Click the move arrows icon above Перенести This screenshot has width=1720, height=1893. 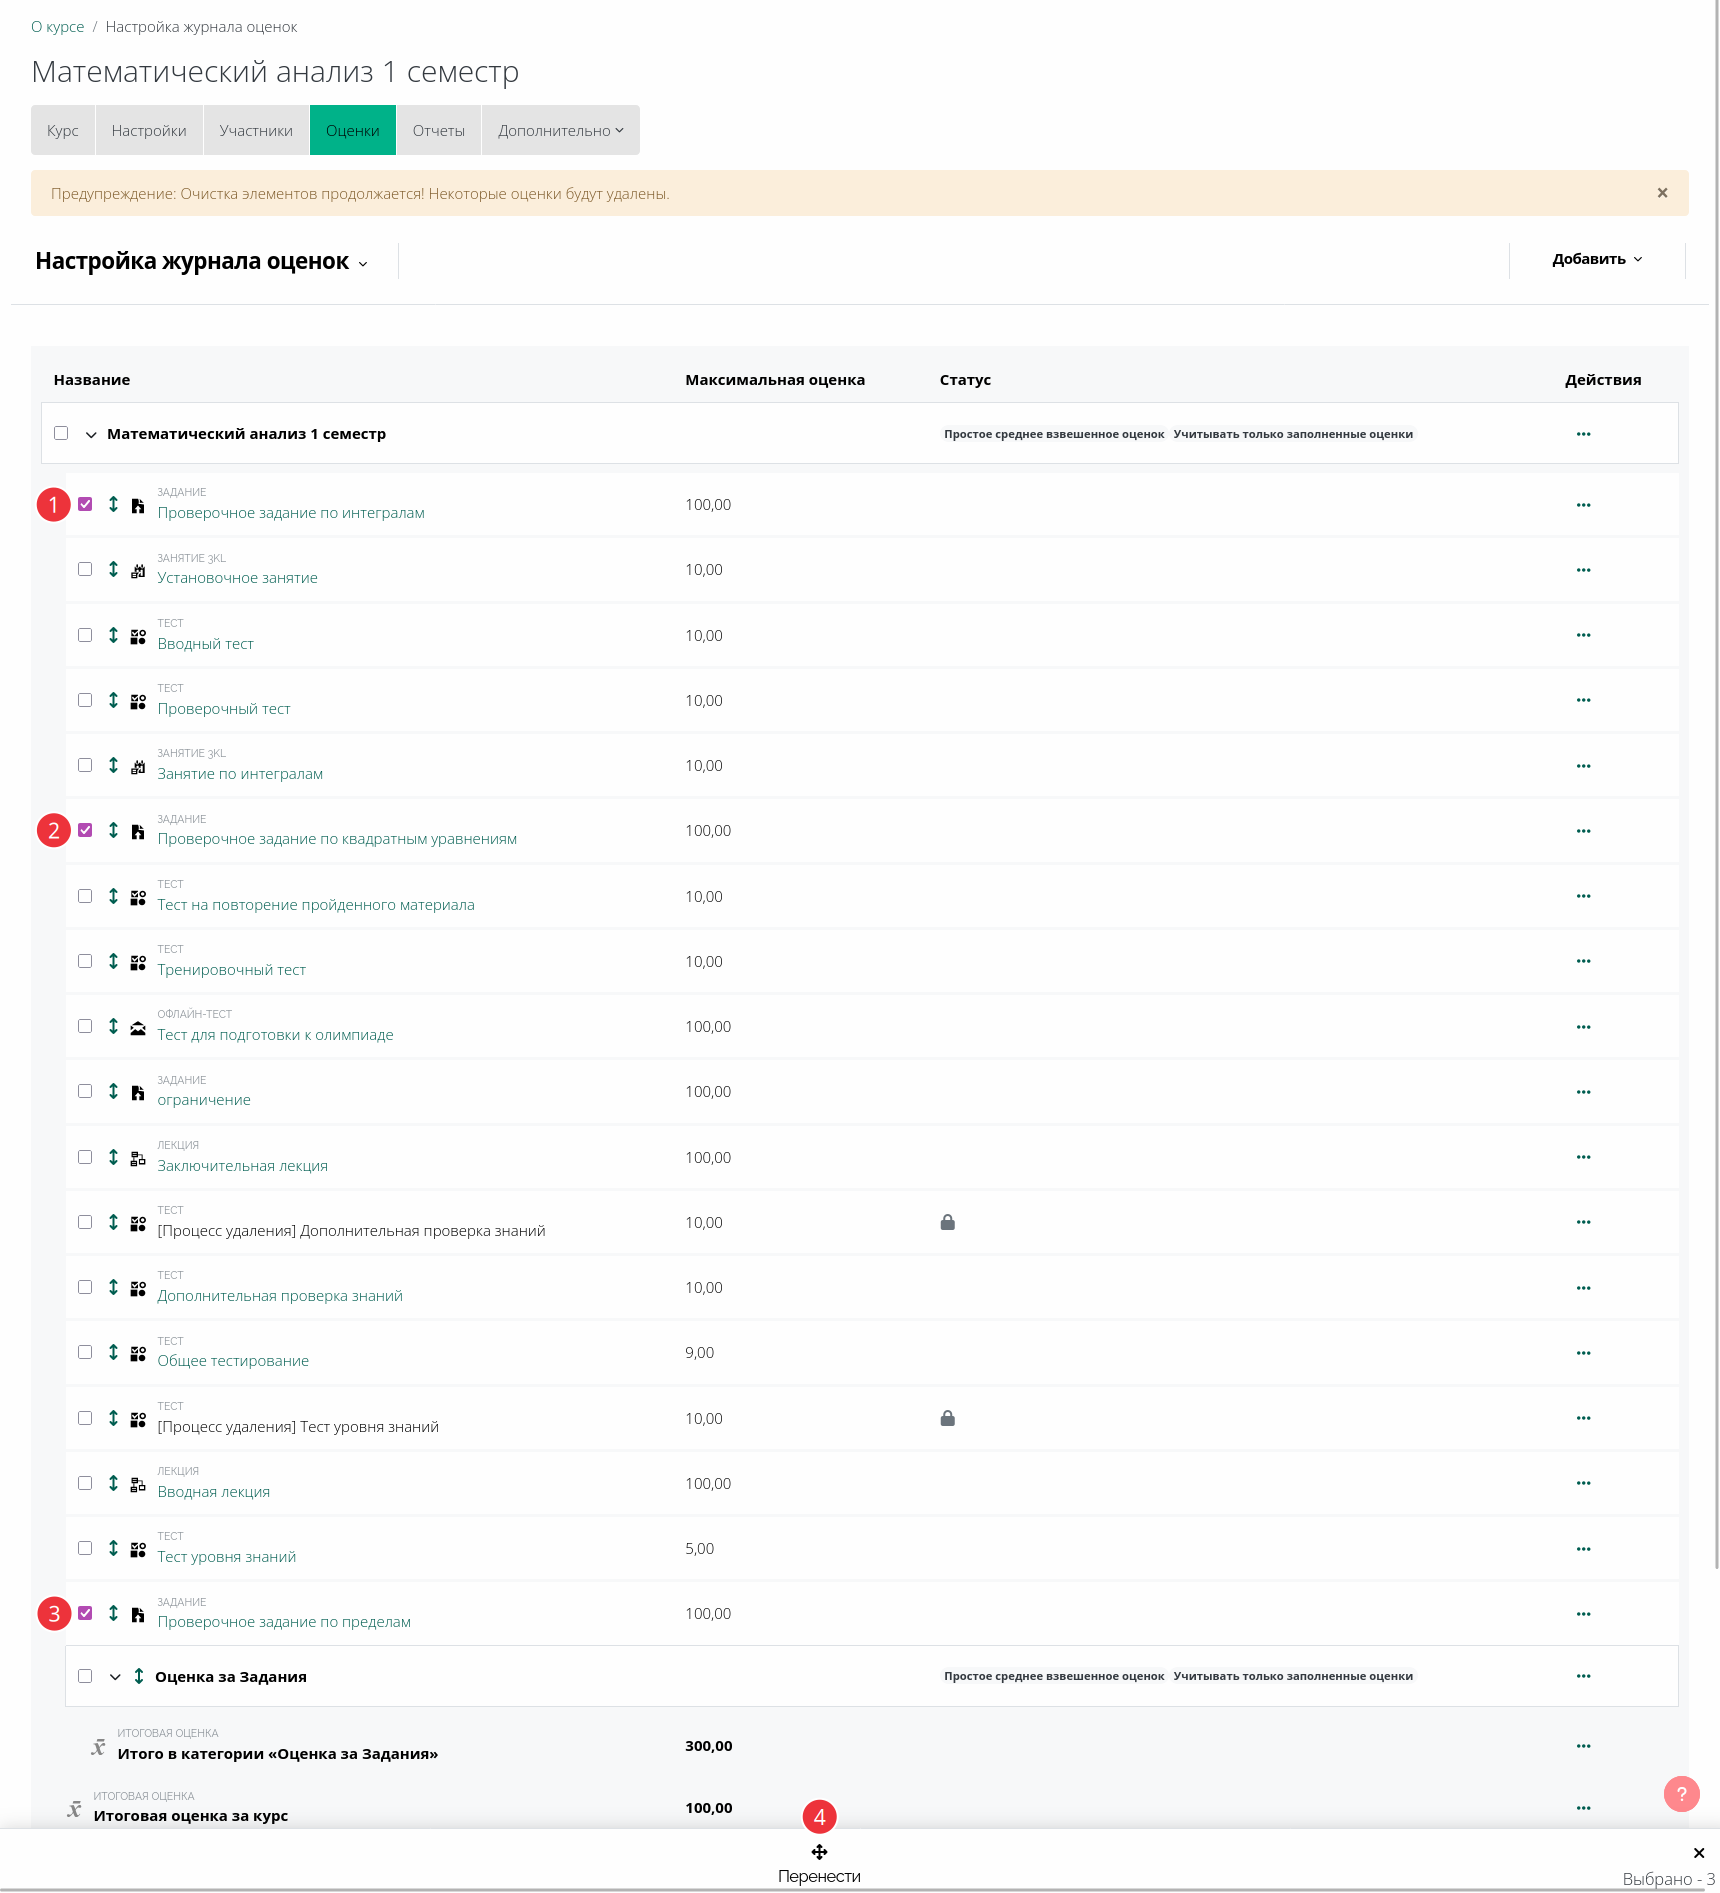click(x=819, y=1852)
